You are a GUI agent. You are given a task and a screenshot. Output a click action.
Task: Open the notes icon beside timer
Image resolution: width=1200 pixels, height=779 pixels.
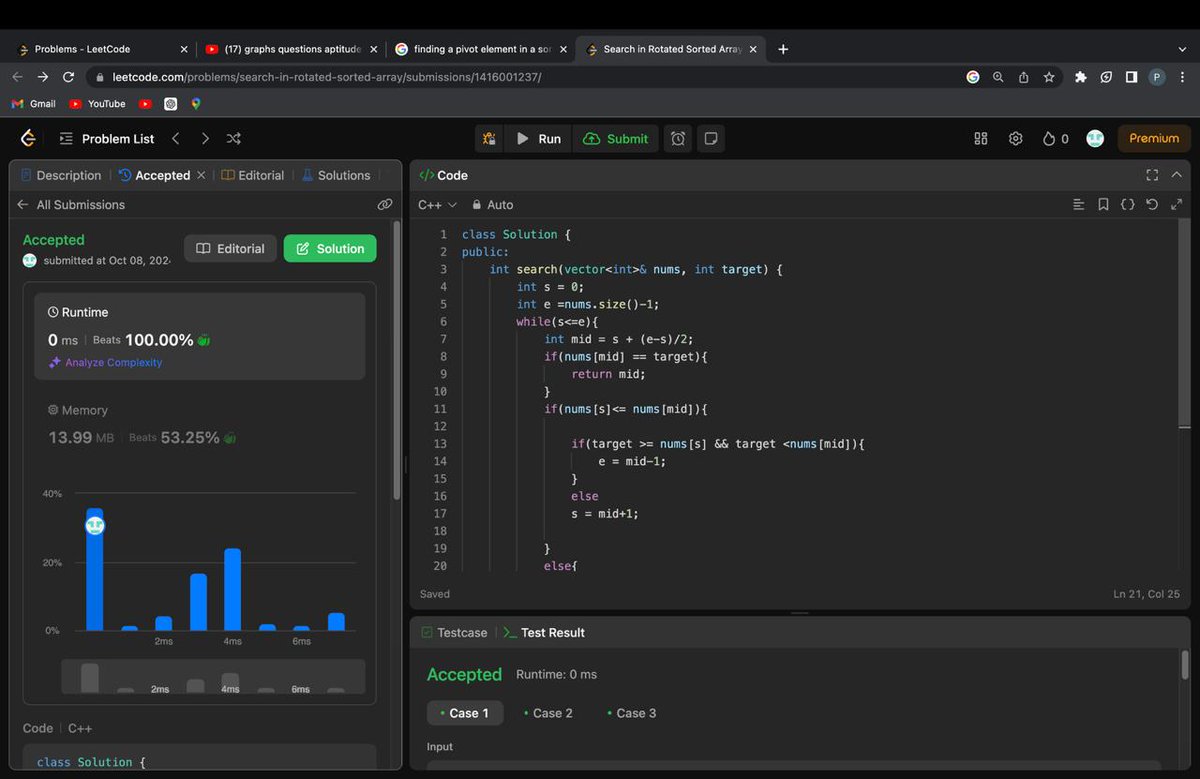coord(711,139)
